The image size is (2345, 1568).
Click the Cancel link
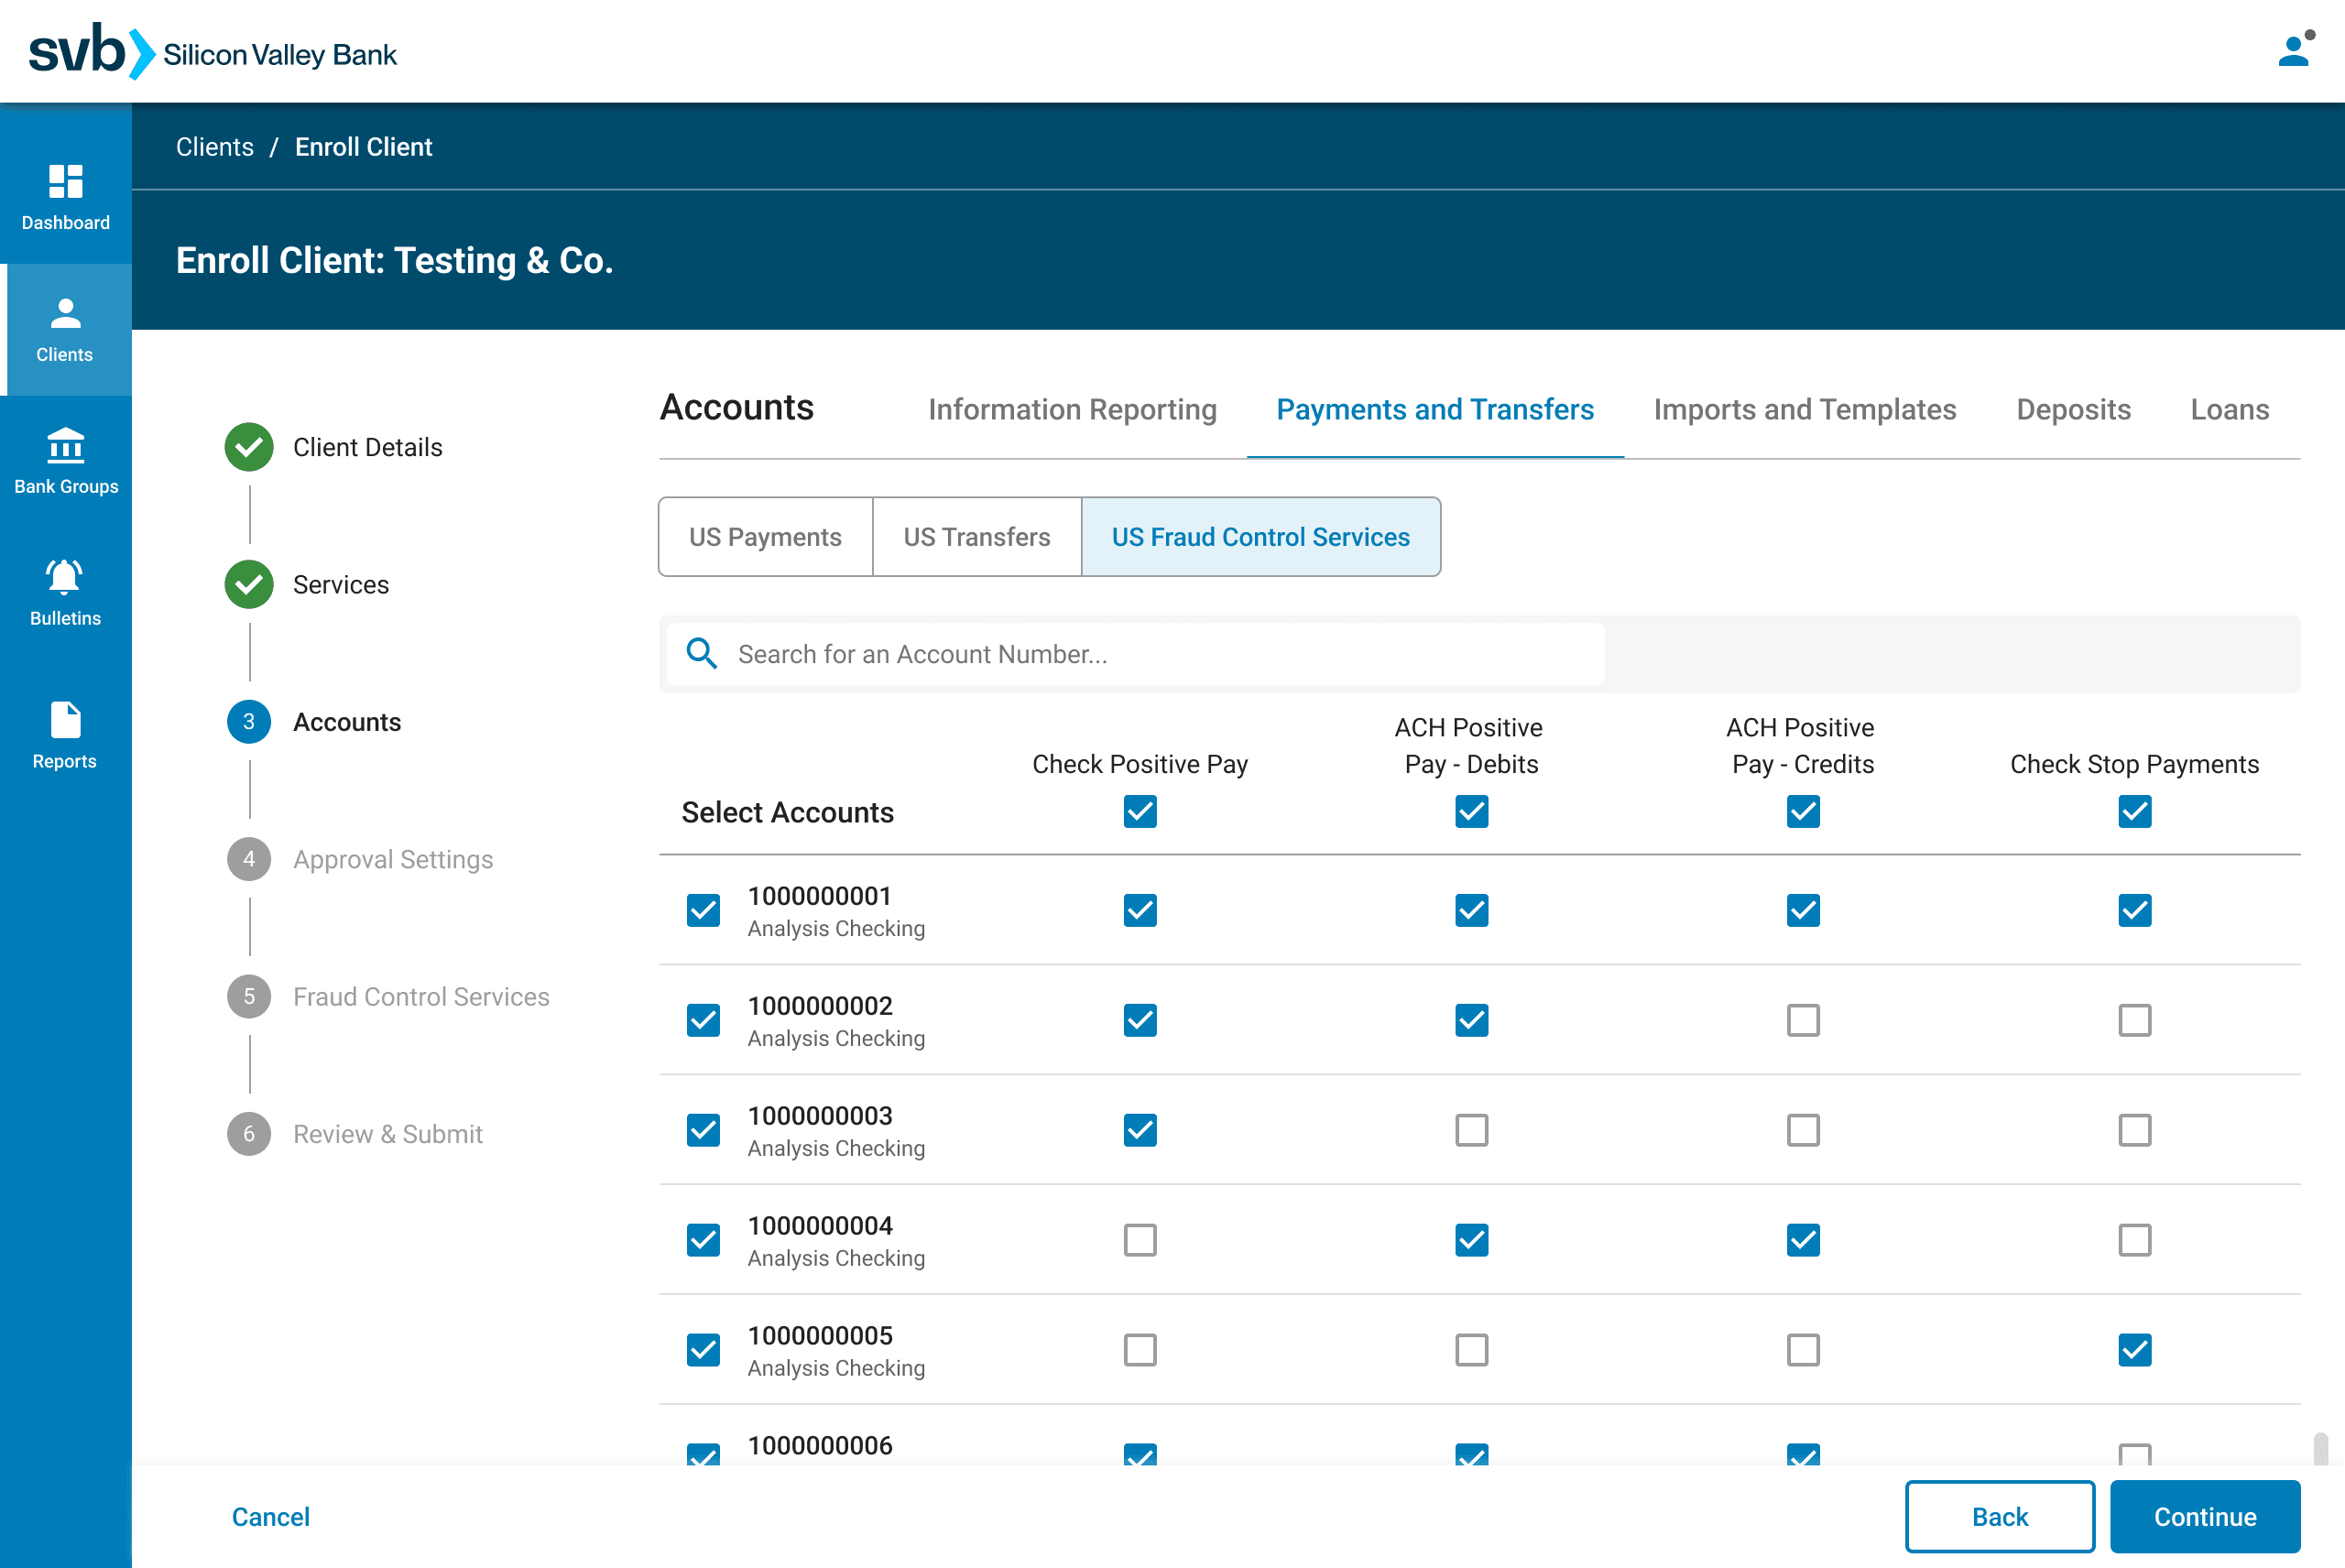270,1516
